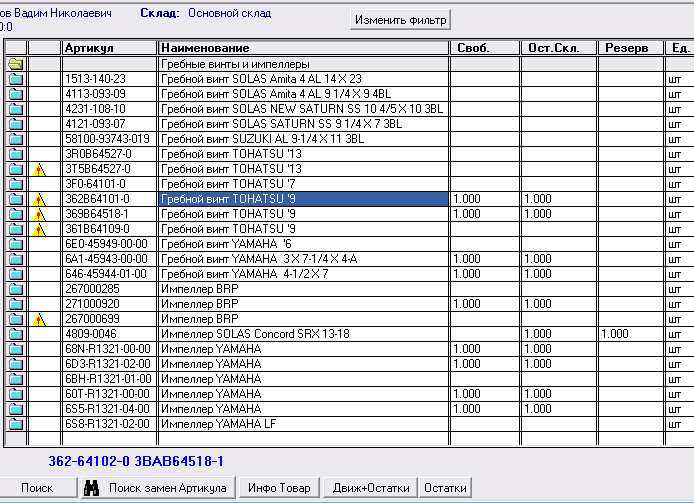
Task: Click folder icon of row 1513-140-23
Action: click(x=15, y=79)
